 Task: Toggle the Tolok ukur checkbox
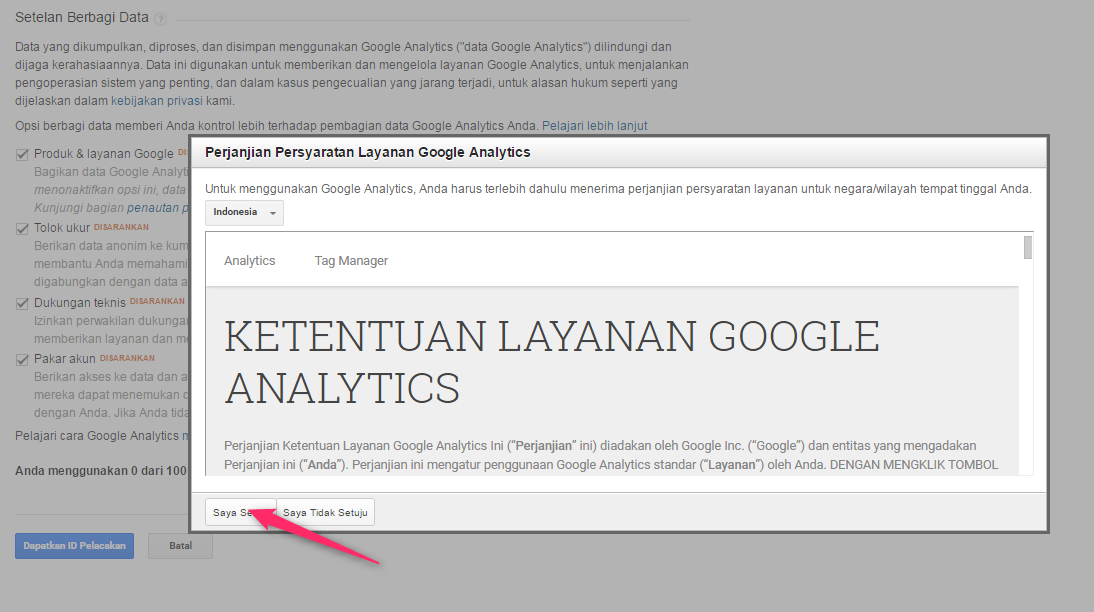tap(22, 229)
